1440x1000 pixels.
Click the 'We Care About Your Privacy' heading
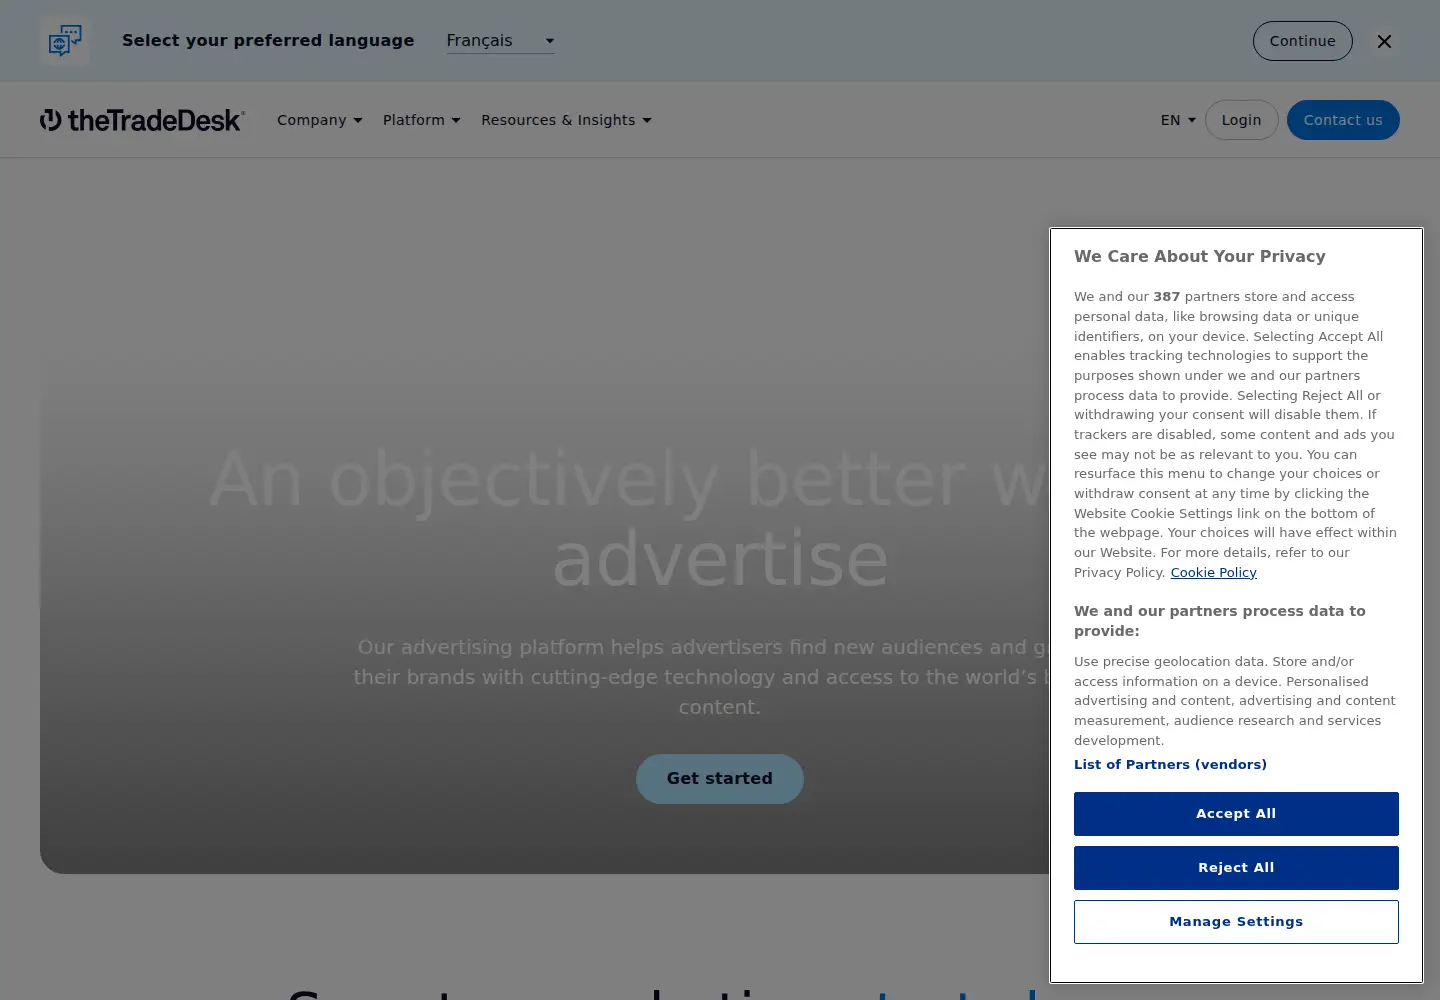(1200, 257)
